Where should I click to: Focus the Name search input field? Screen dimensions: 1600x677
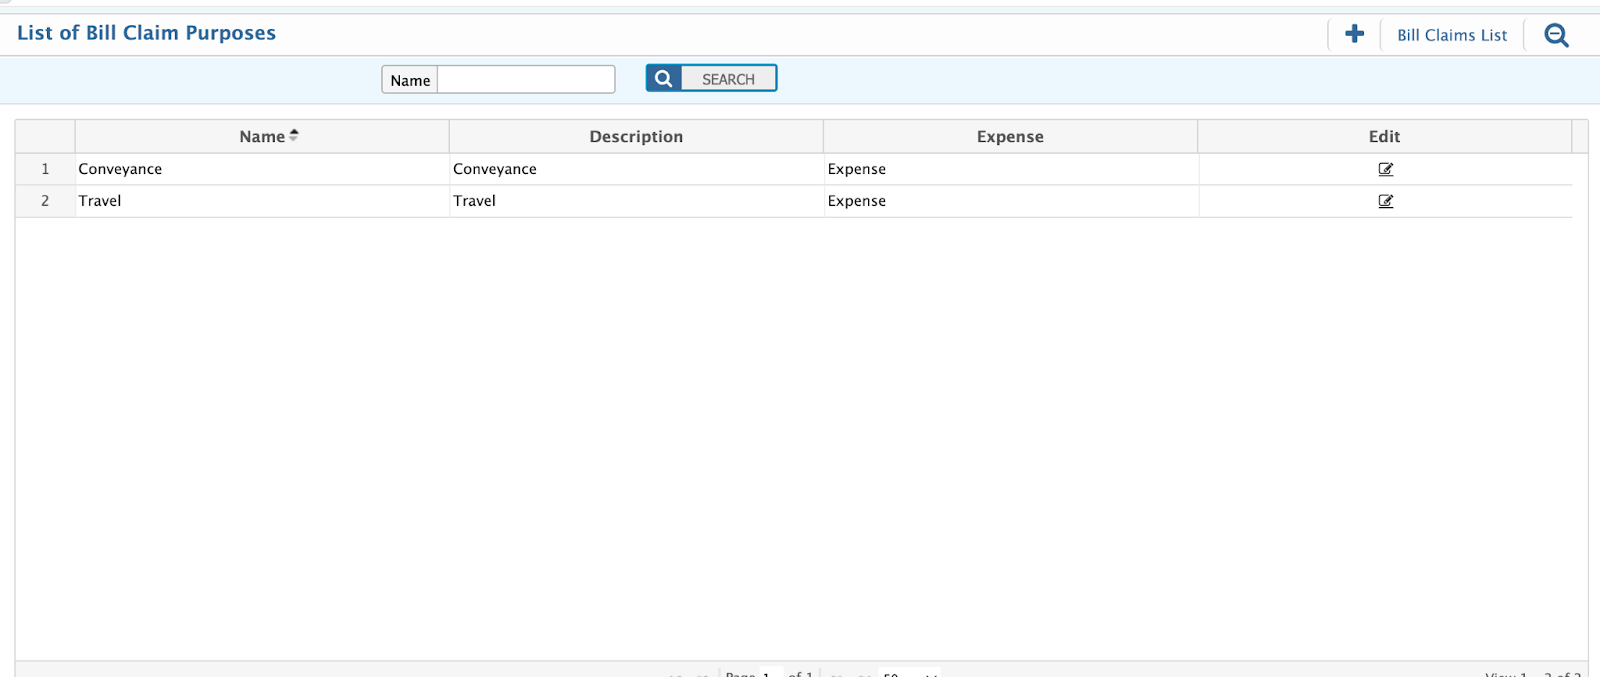pyautogui.click(x=526, y=80)
